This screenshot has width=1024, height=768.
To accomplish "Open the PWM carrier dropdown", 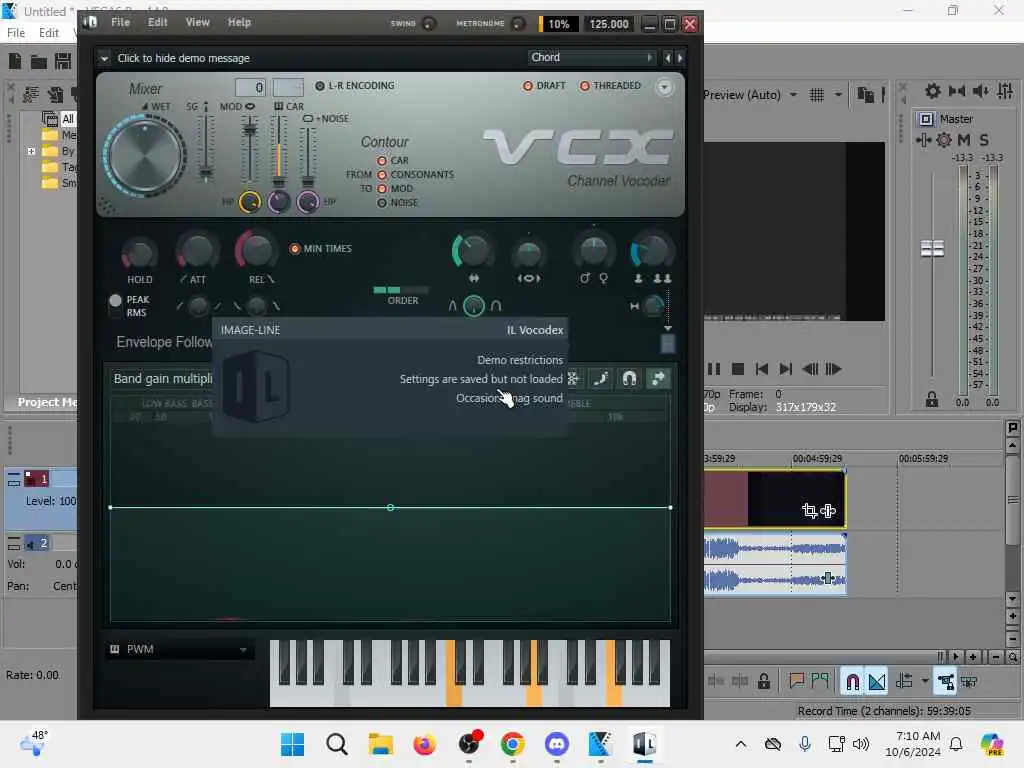I will (179, 649).
